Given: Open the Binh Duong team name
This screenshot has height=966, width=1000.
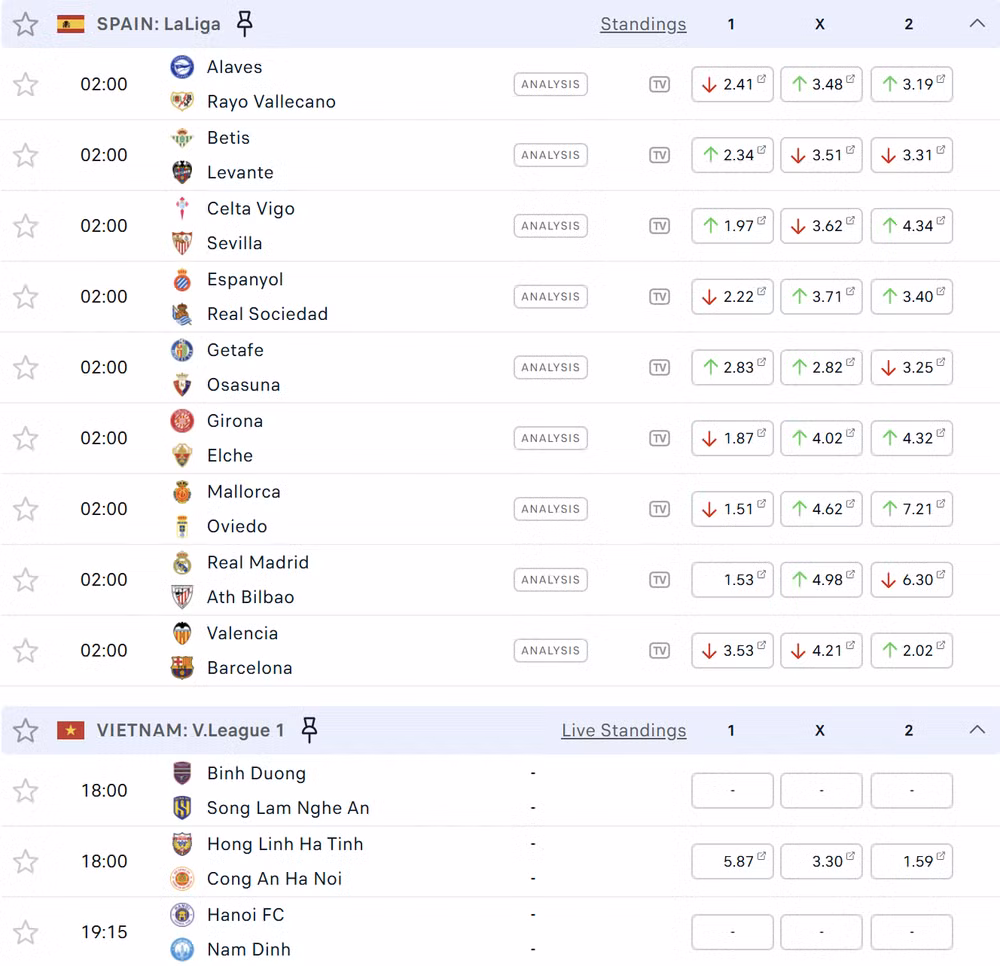Looking at the screenshot, I should 256,773.
